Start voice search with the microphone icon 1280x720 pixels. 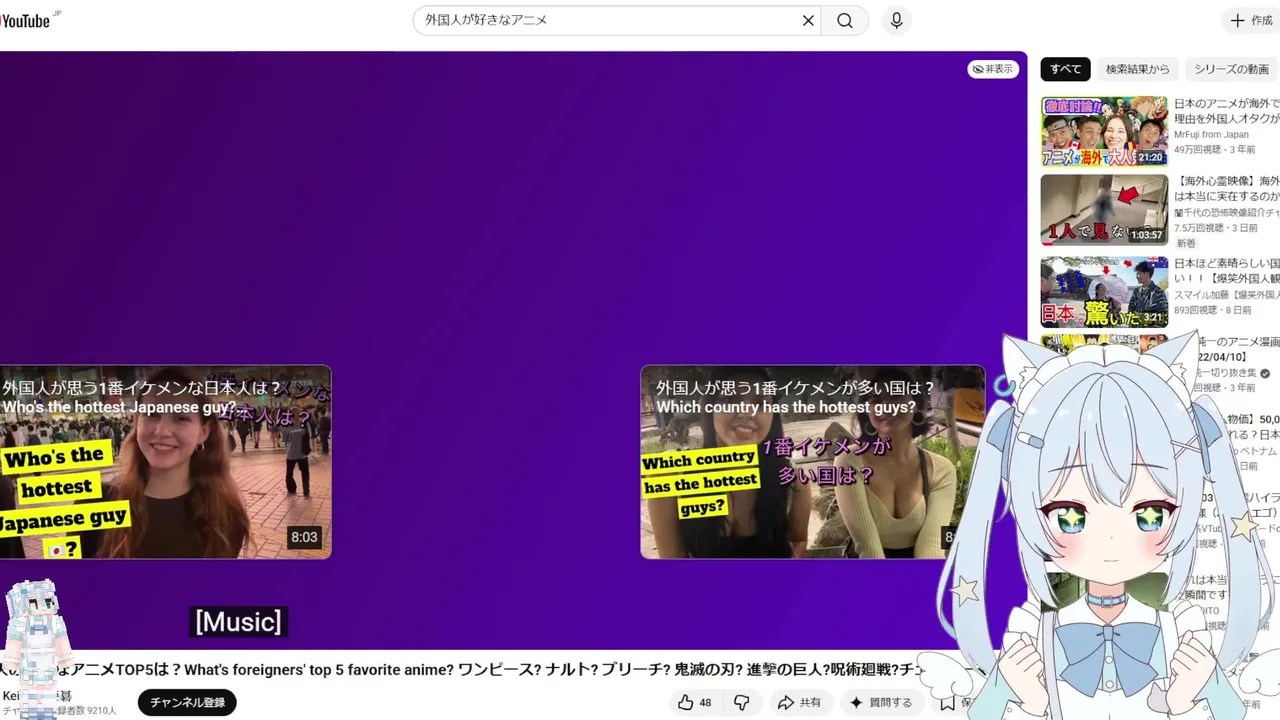pos(896,20)
